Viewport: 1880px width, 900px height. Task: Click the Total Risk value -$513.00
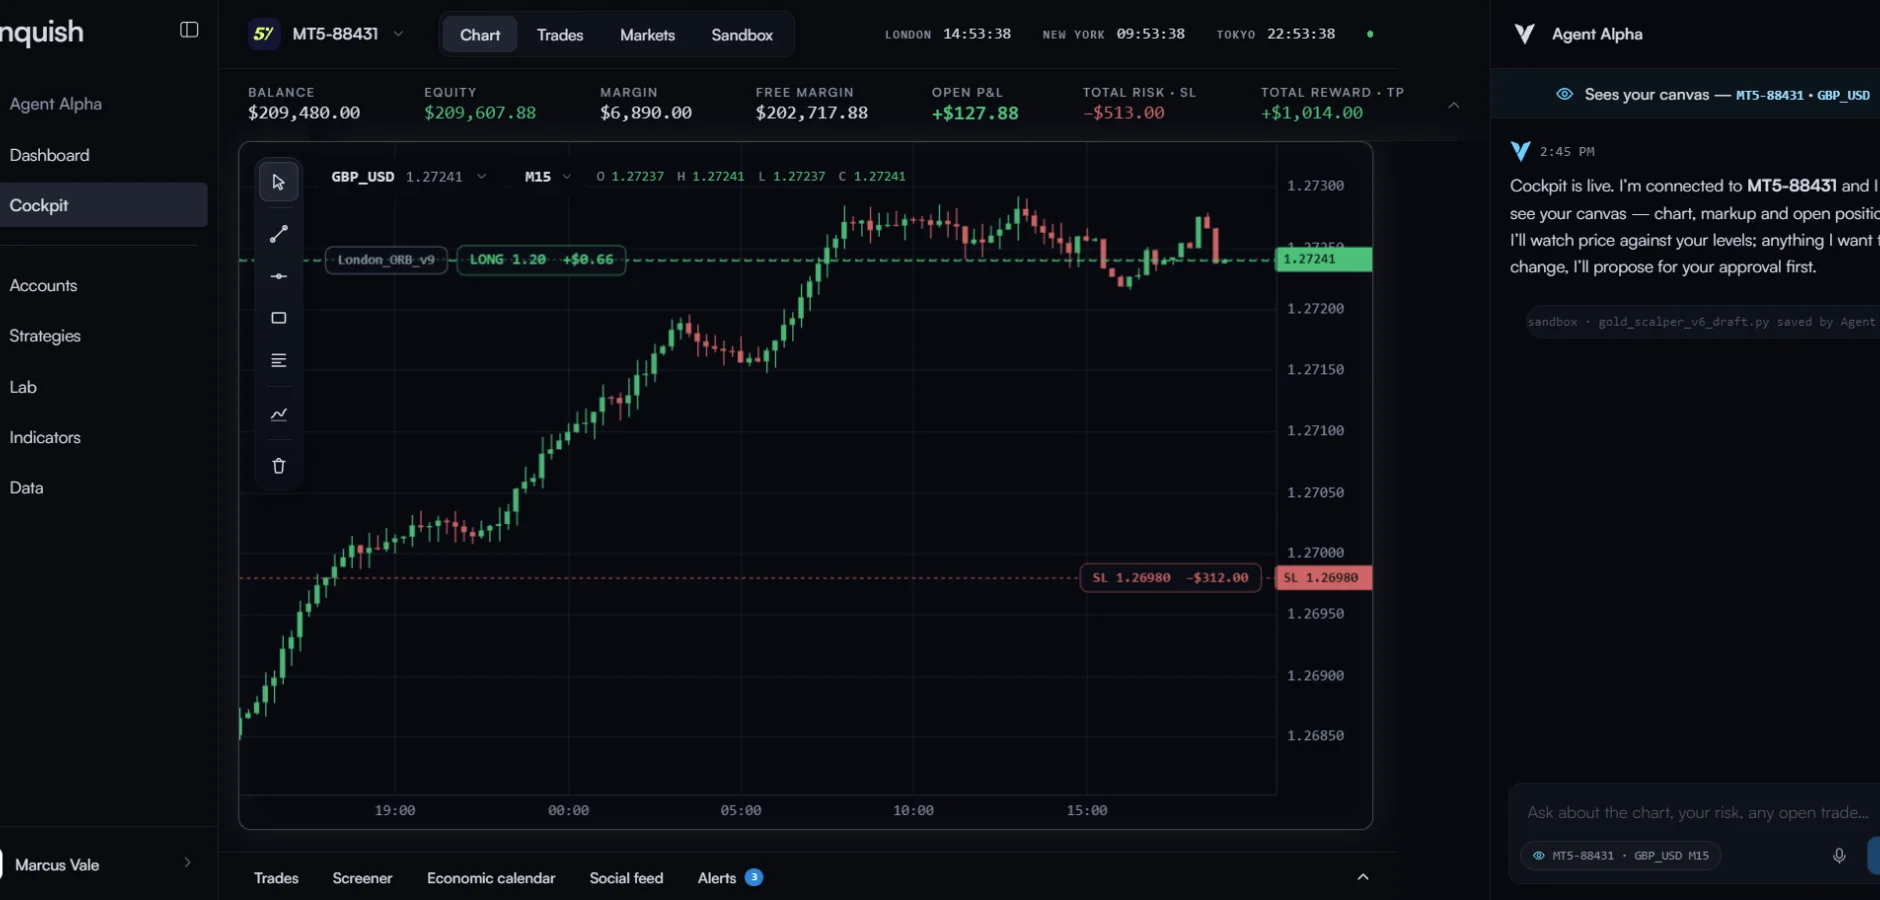pos(1124,113)
